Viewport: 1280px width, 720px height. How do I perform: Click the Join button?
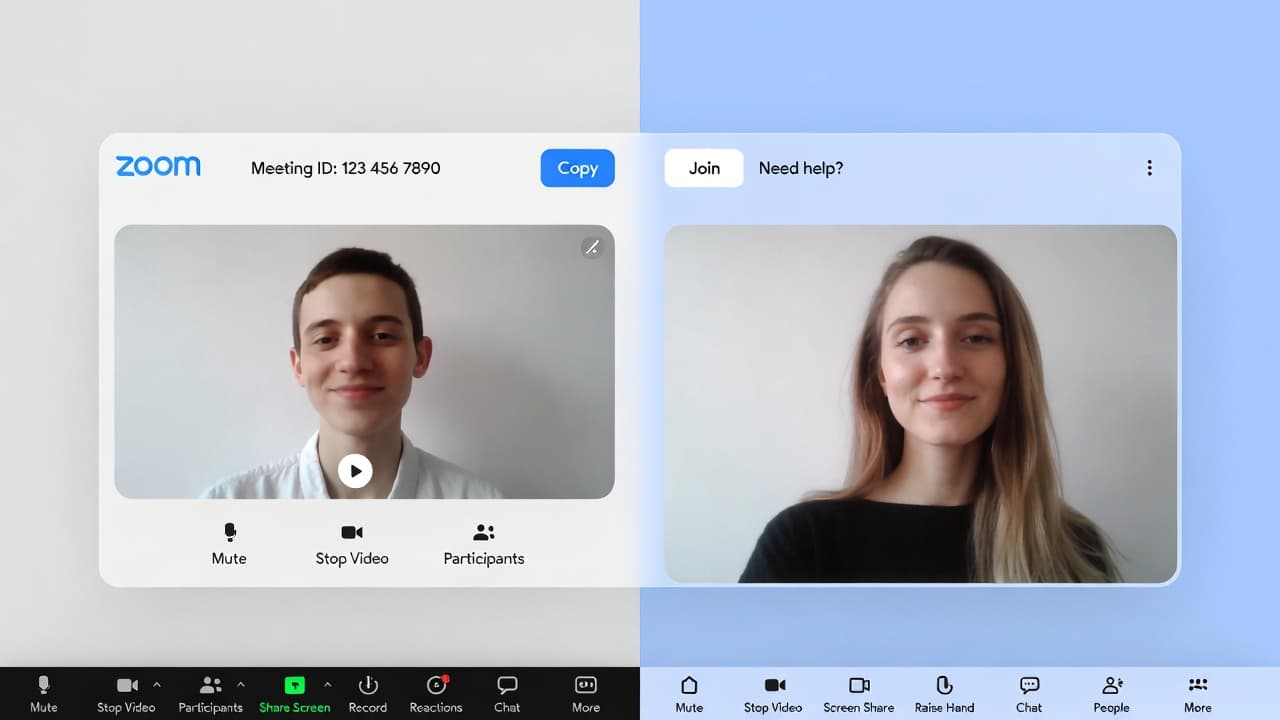tap(704, 168)
